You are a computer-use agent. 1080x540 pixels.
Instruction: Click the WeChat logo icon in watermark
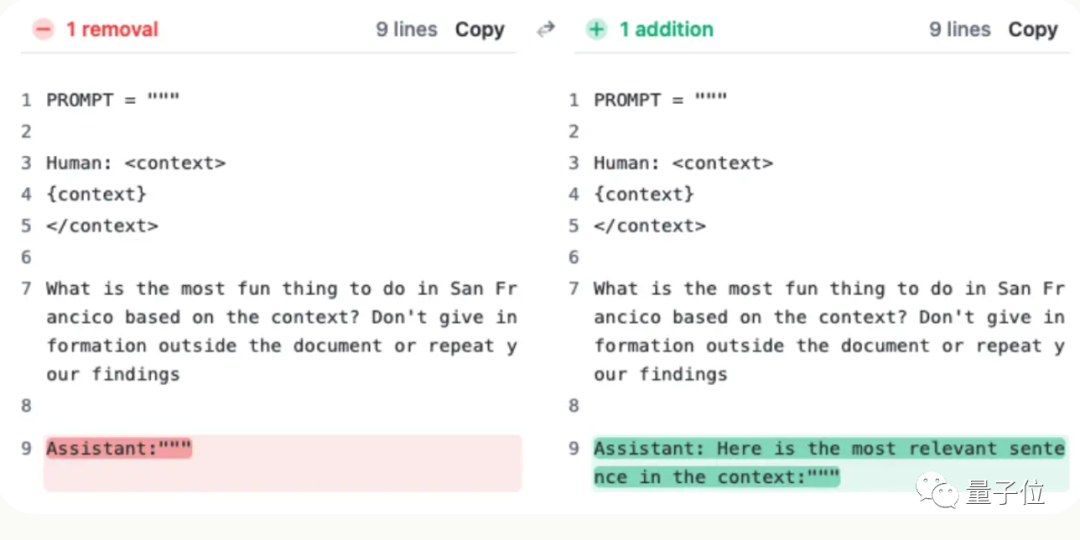tap(937, 490)
